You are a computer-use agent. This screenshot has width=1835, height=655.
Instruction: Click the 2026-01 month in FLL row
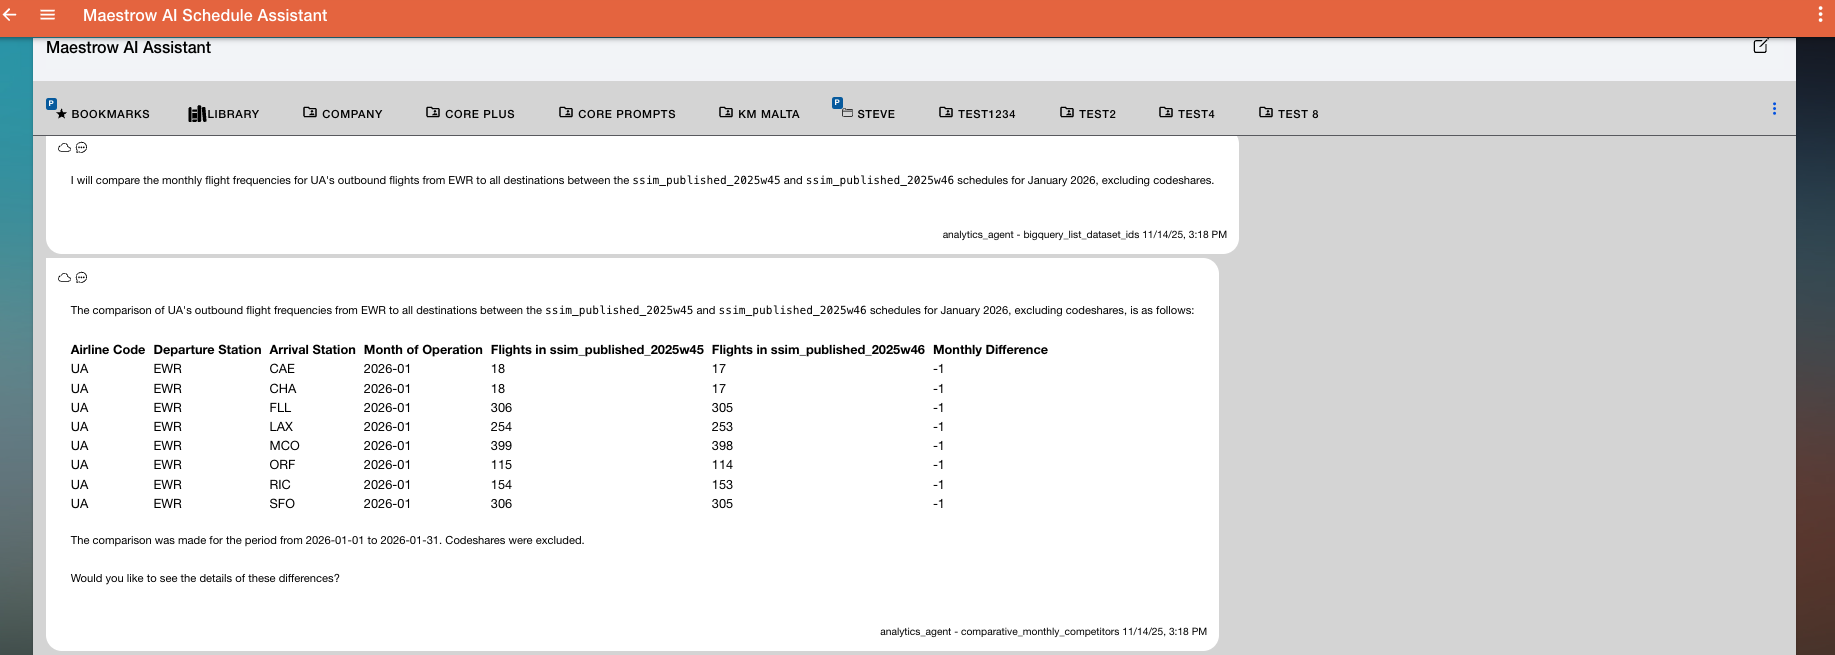tap(387, 407)
